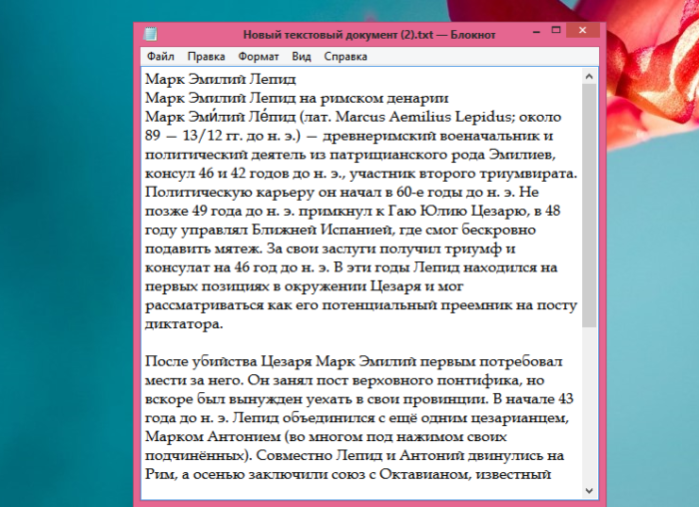Close the Блокнот window
The height and width of the screenshot is (507, 699).
[x=583, y=30]
